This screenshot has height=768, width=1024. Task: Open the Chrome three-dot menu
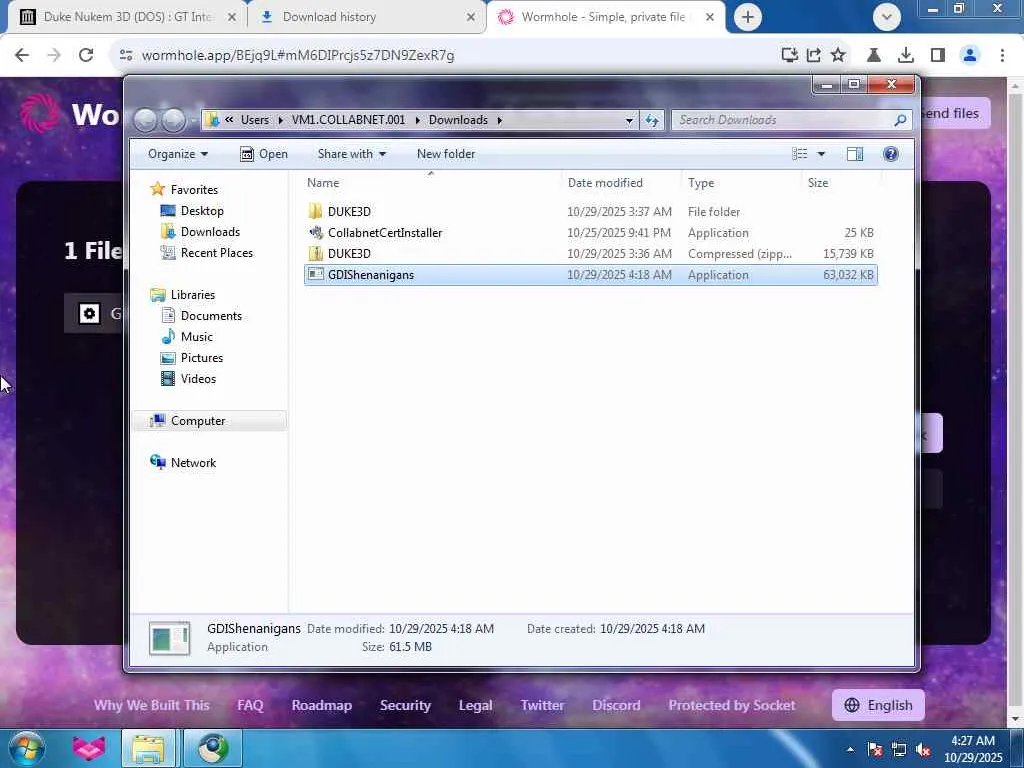pos(1002,55)
